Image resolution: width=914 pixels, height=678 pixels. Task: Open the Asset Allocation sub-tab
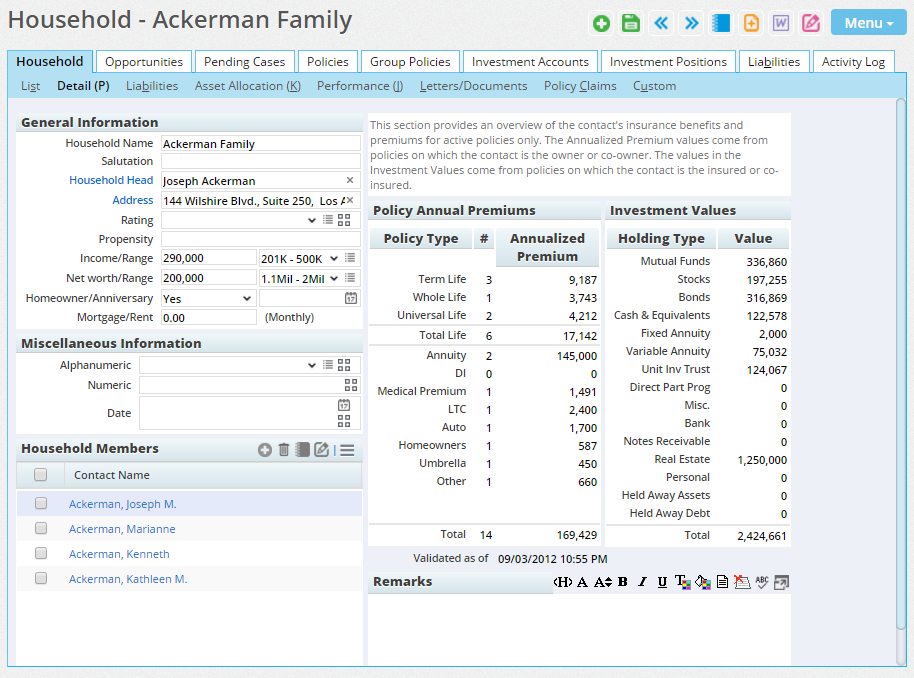(x=247, y=86)
